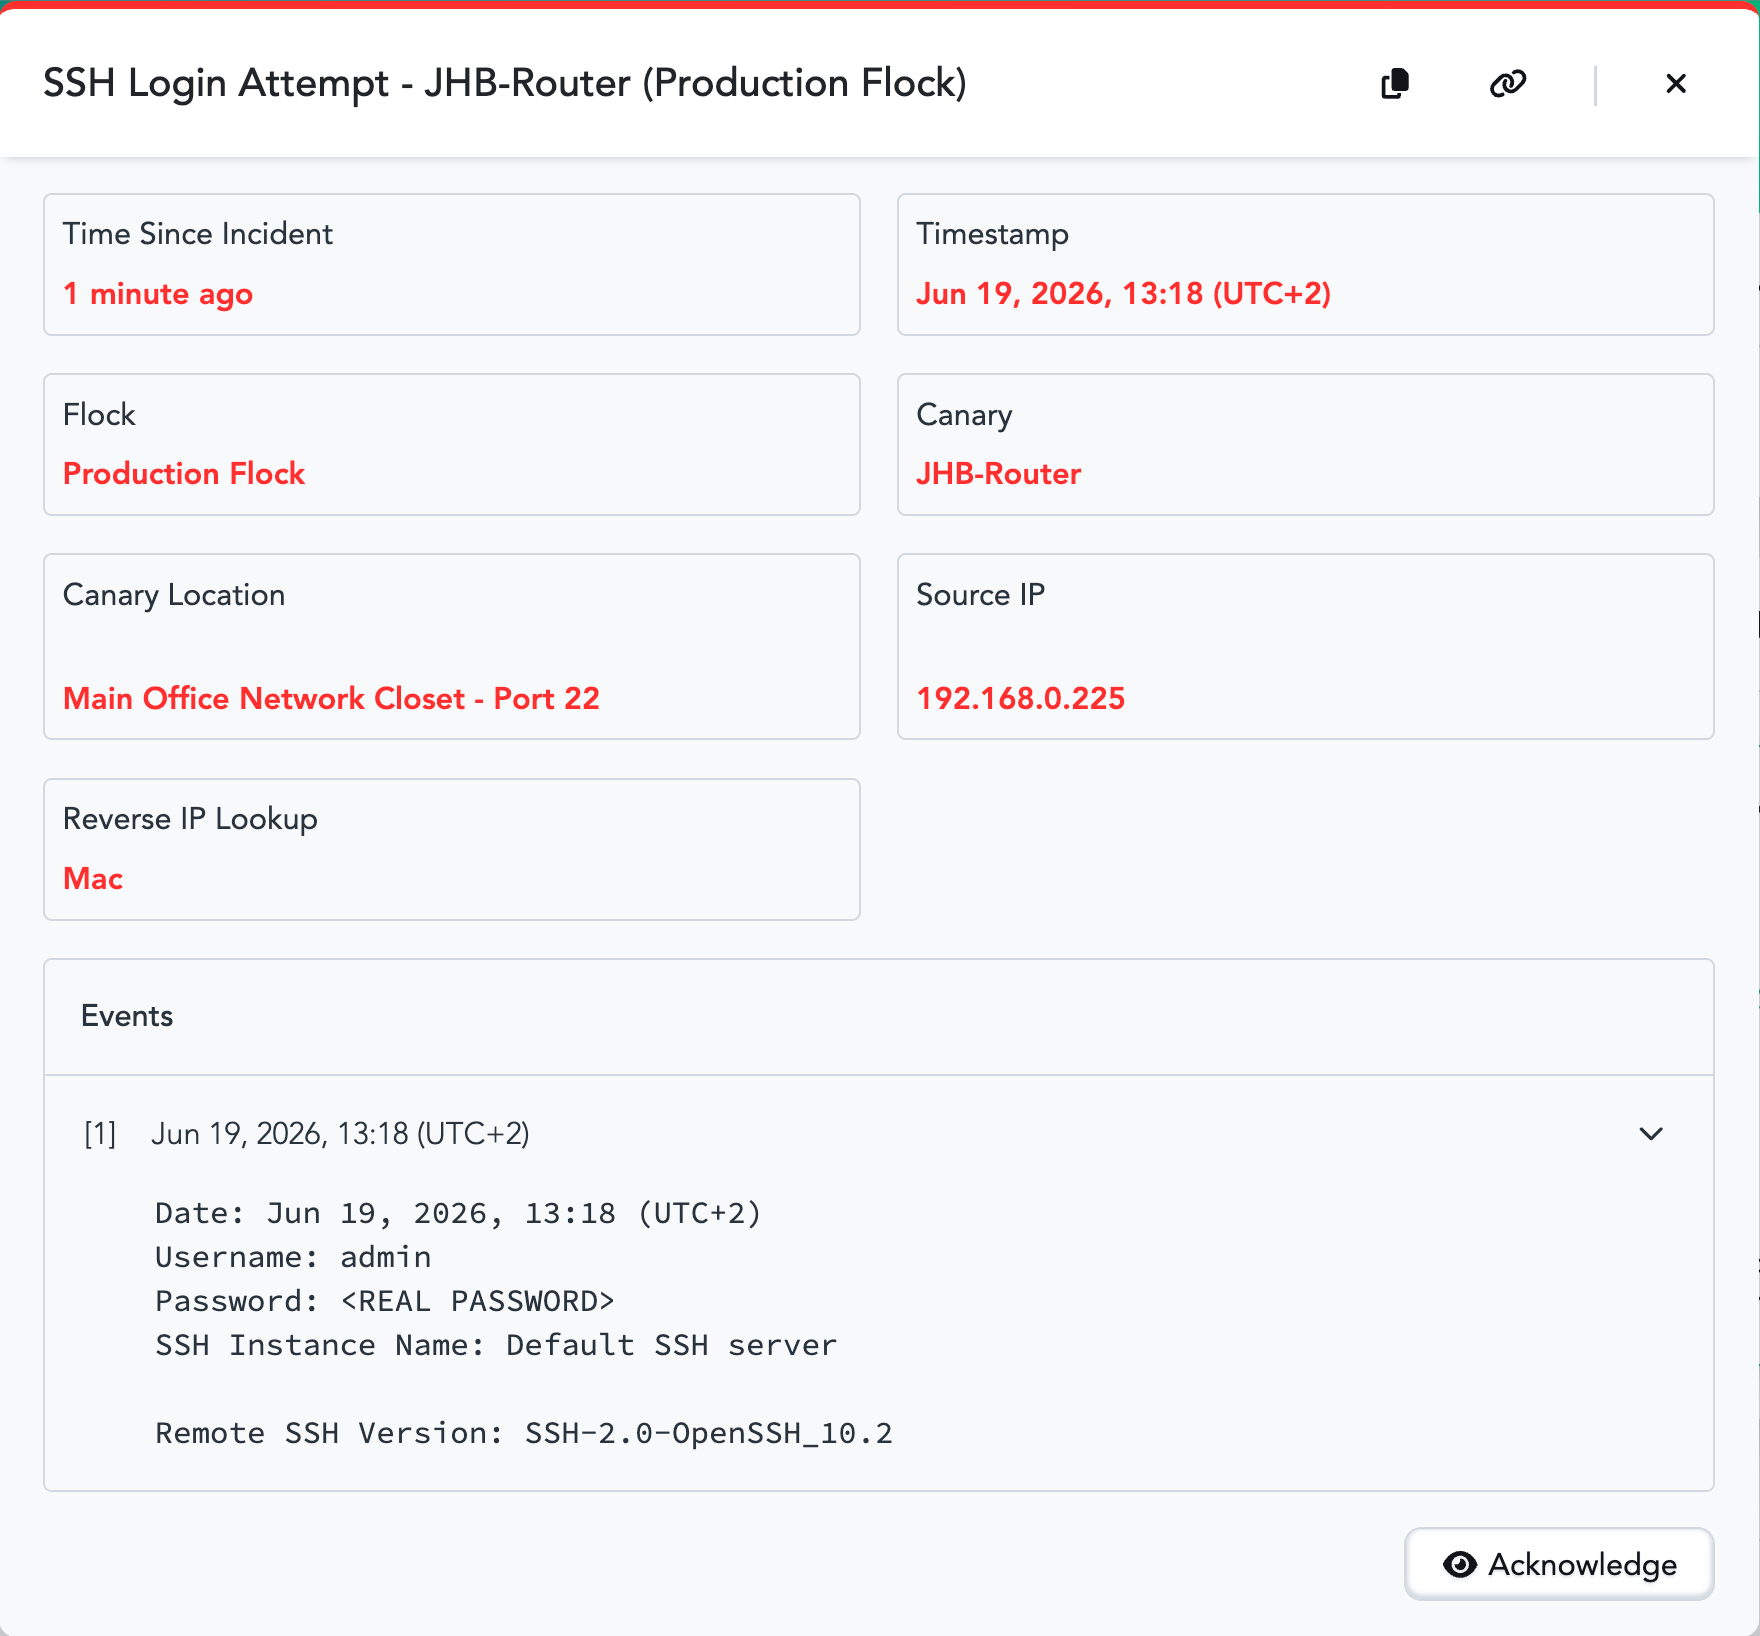Select the Username: admin line
This screenshot has width=1760, height=1636.
pyautogui.click(x=293, y=1257)
